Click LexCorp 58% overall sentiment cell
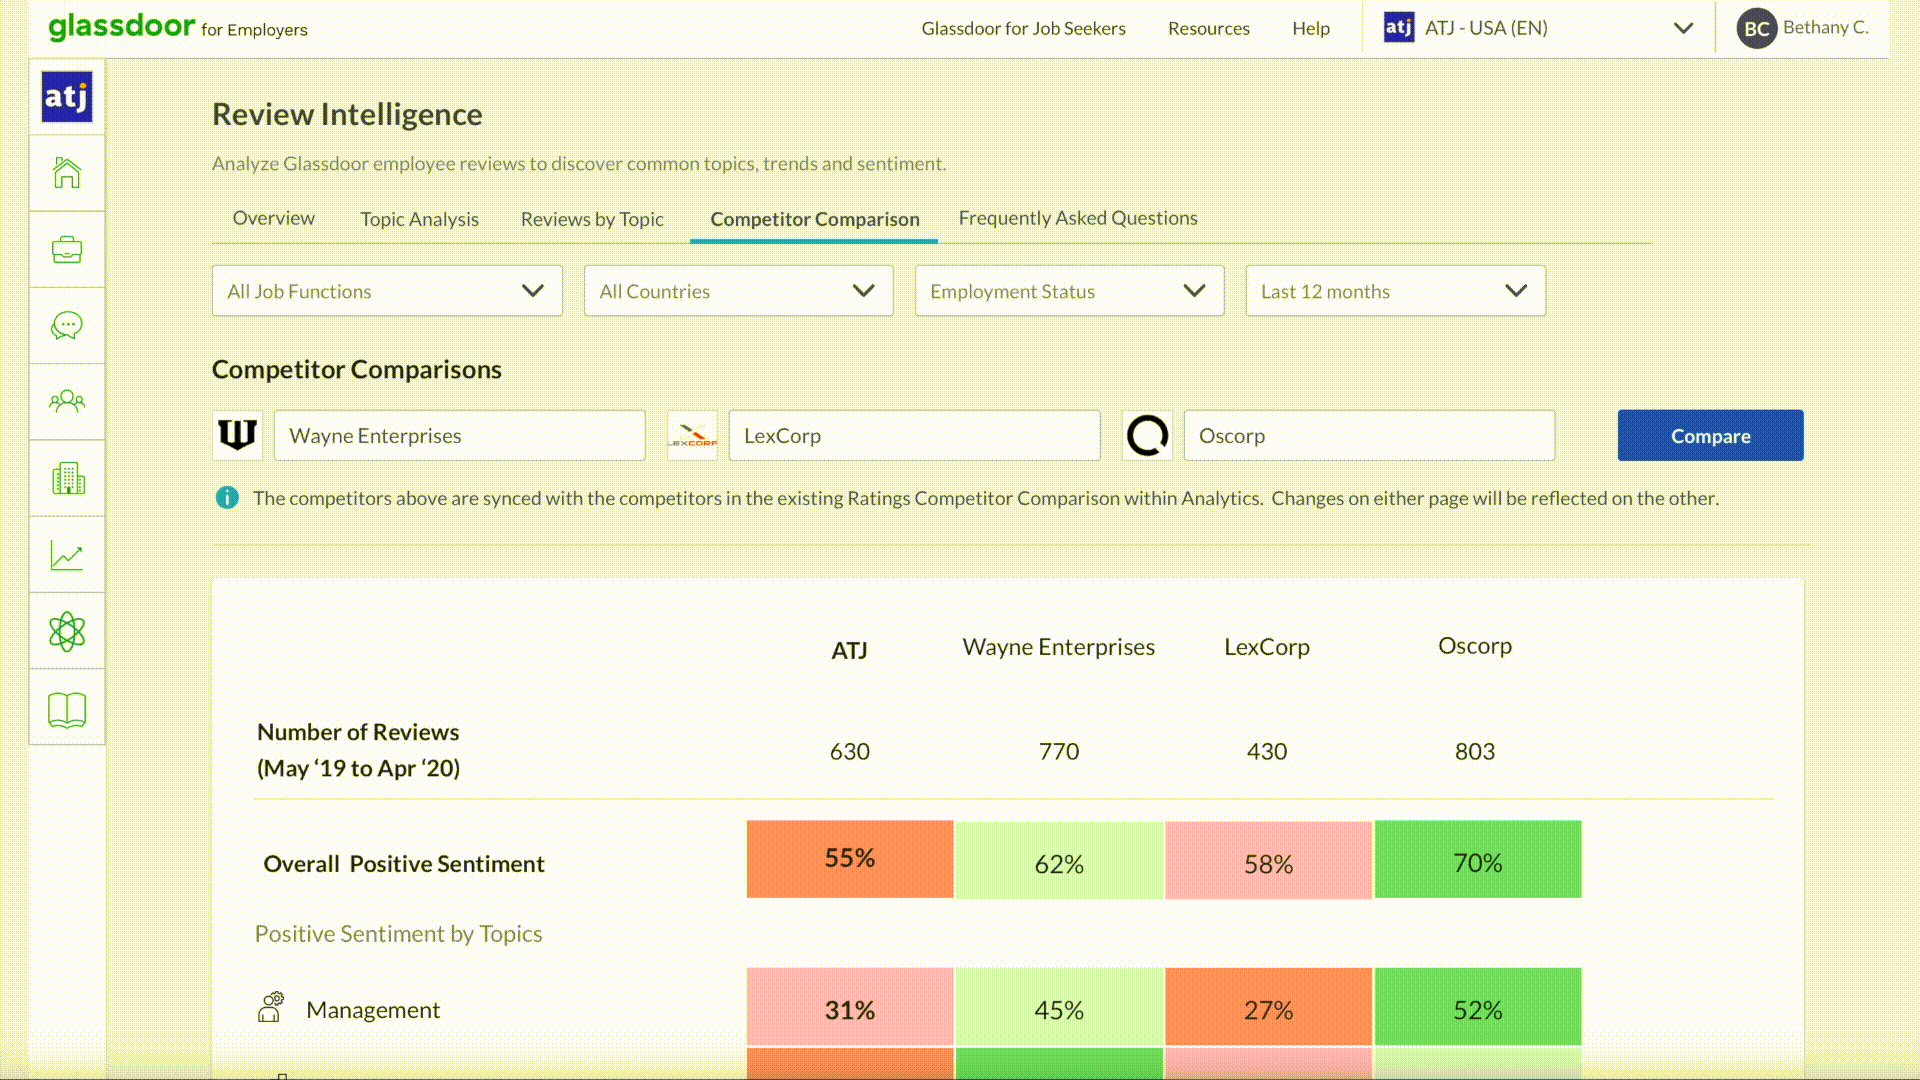The height and width of the screenshot is (1080, 1920). coord(1268,861)
